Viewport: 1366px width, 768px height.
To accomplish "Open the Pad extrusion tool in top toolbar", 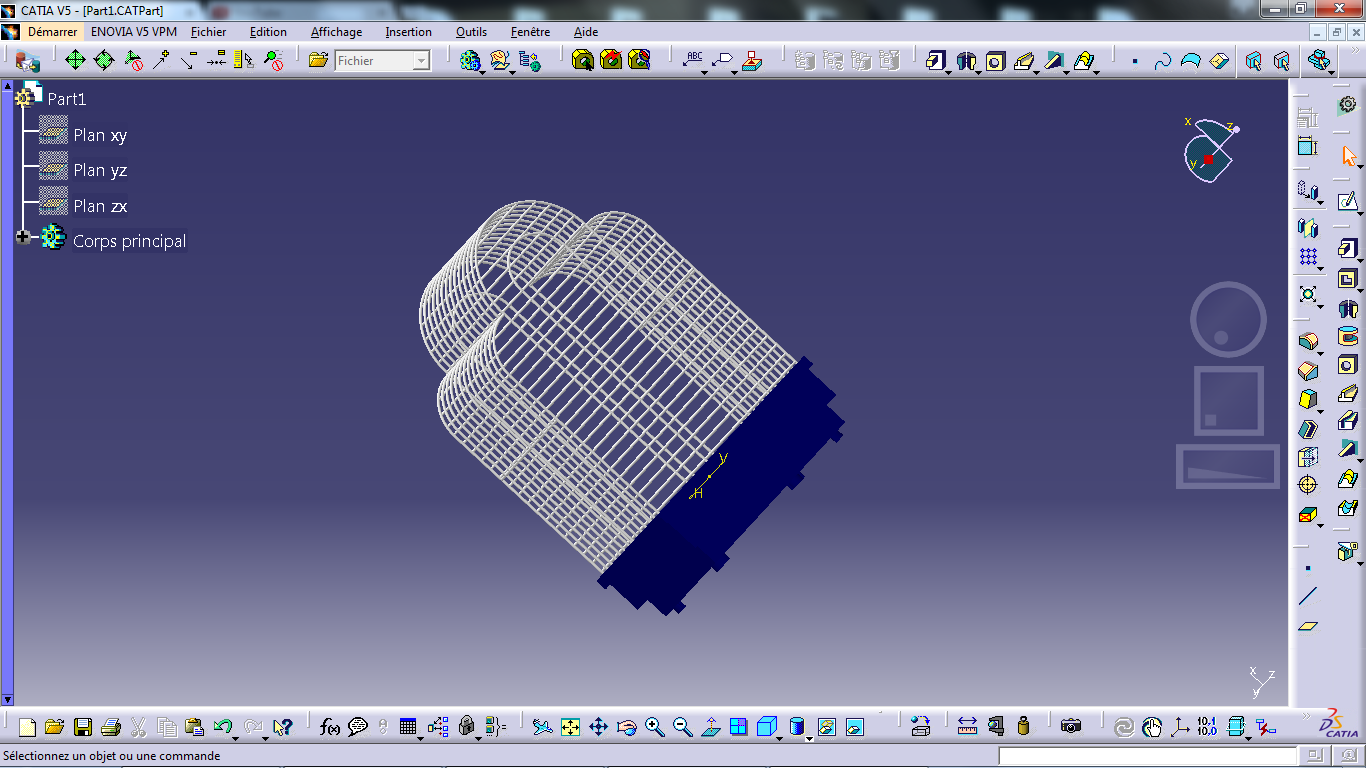I will (936, 60).
